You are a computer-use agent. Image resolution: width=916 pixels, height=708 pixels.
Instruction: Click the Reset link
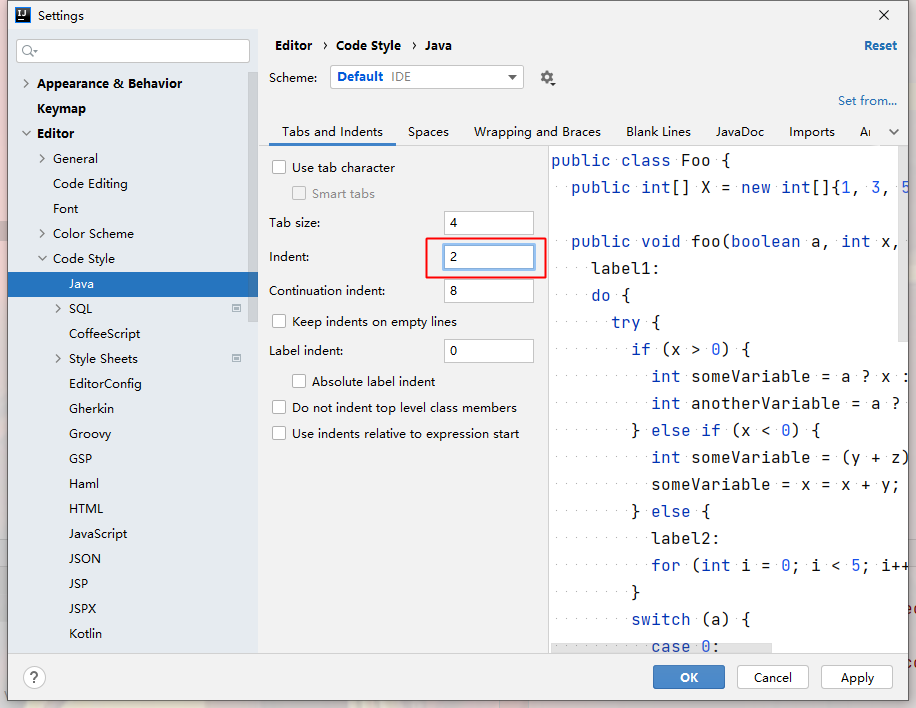tap(880, 46)
